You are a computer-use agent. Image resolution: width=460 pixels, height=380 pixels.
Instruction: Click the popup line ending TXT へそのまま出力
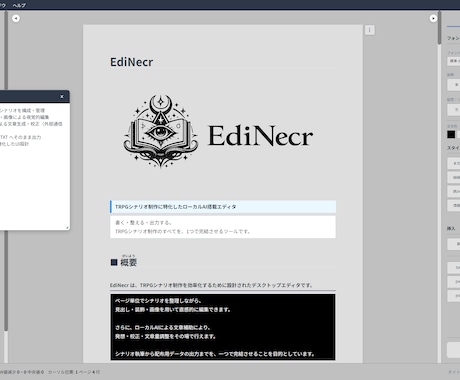[21, 137]
